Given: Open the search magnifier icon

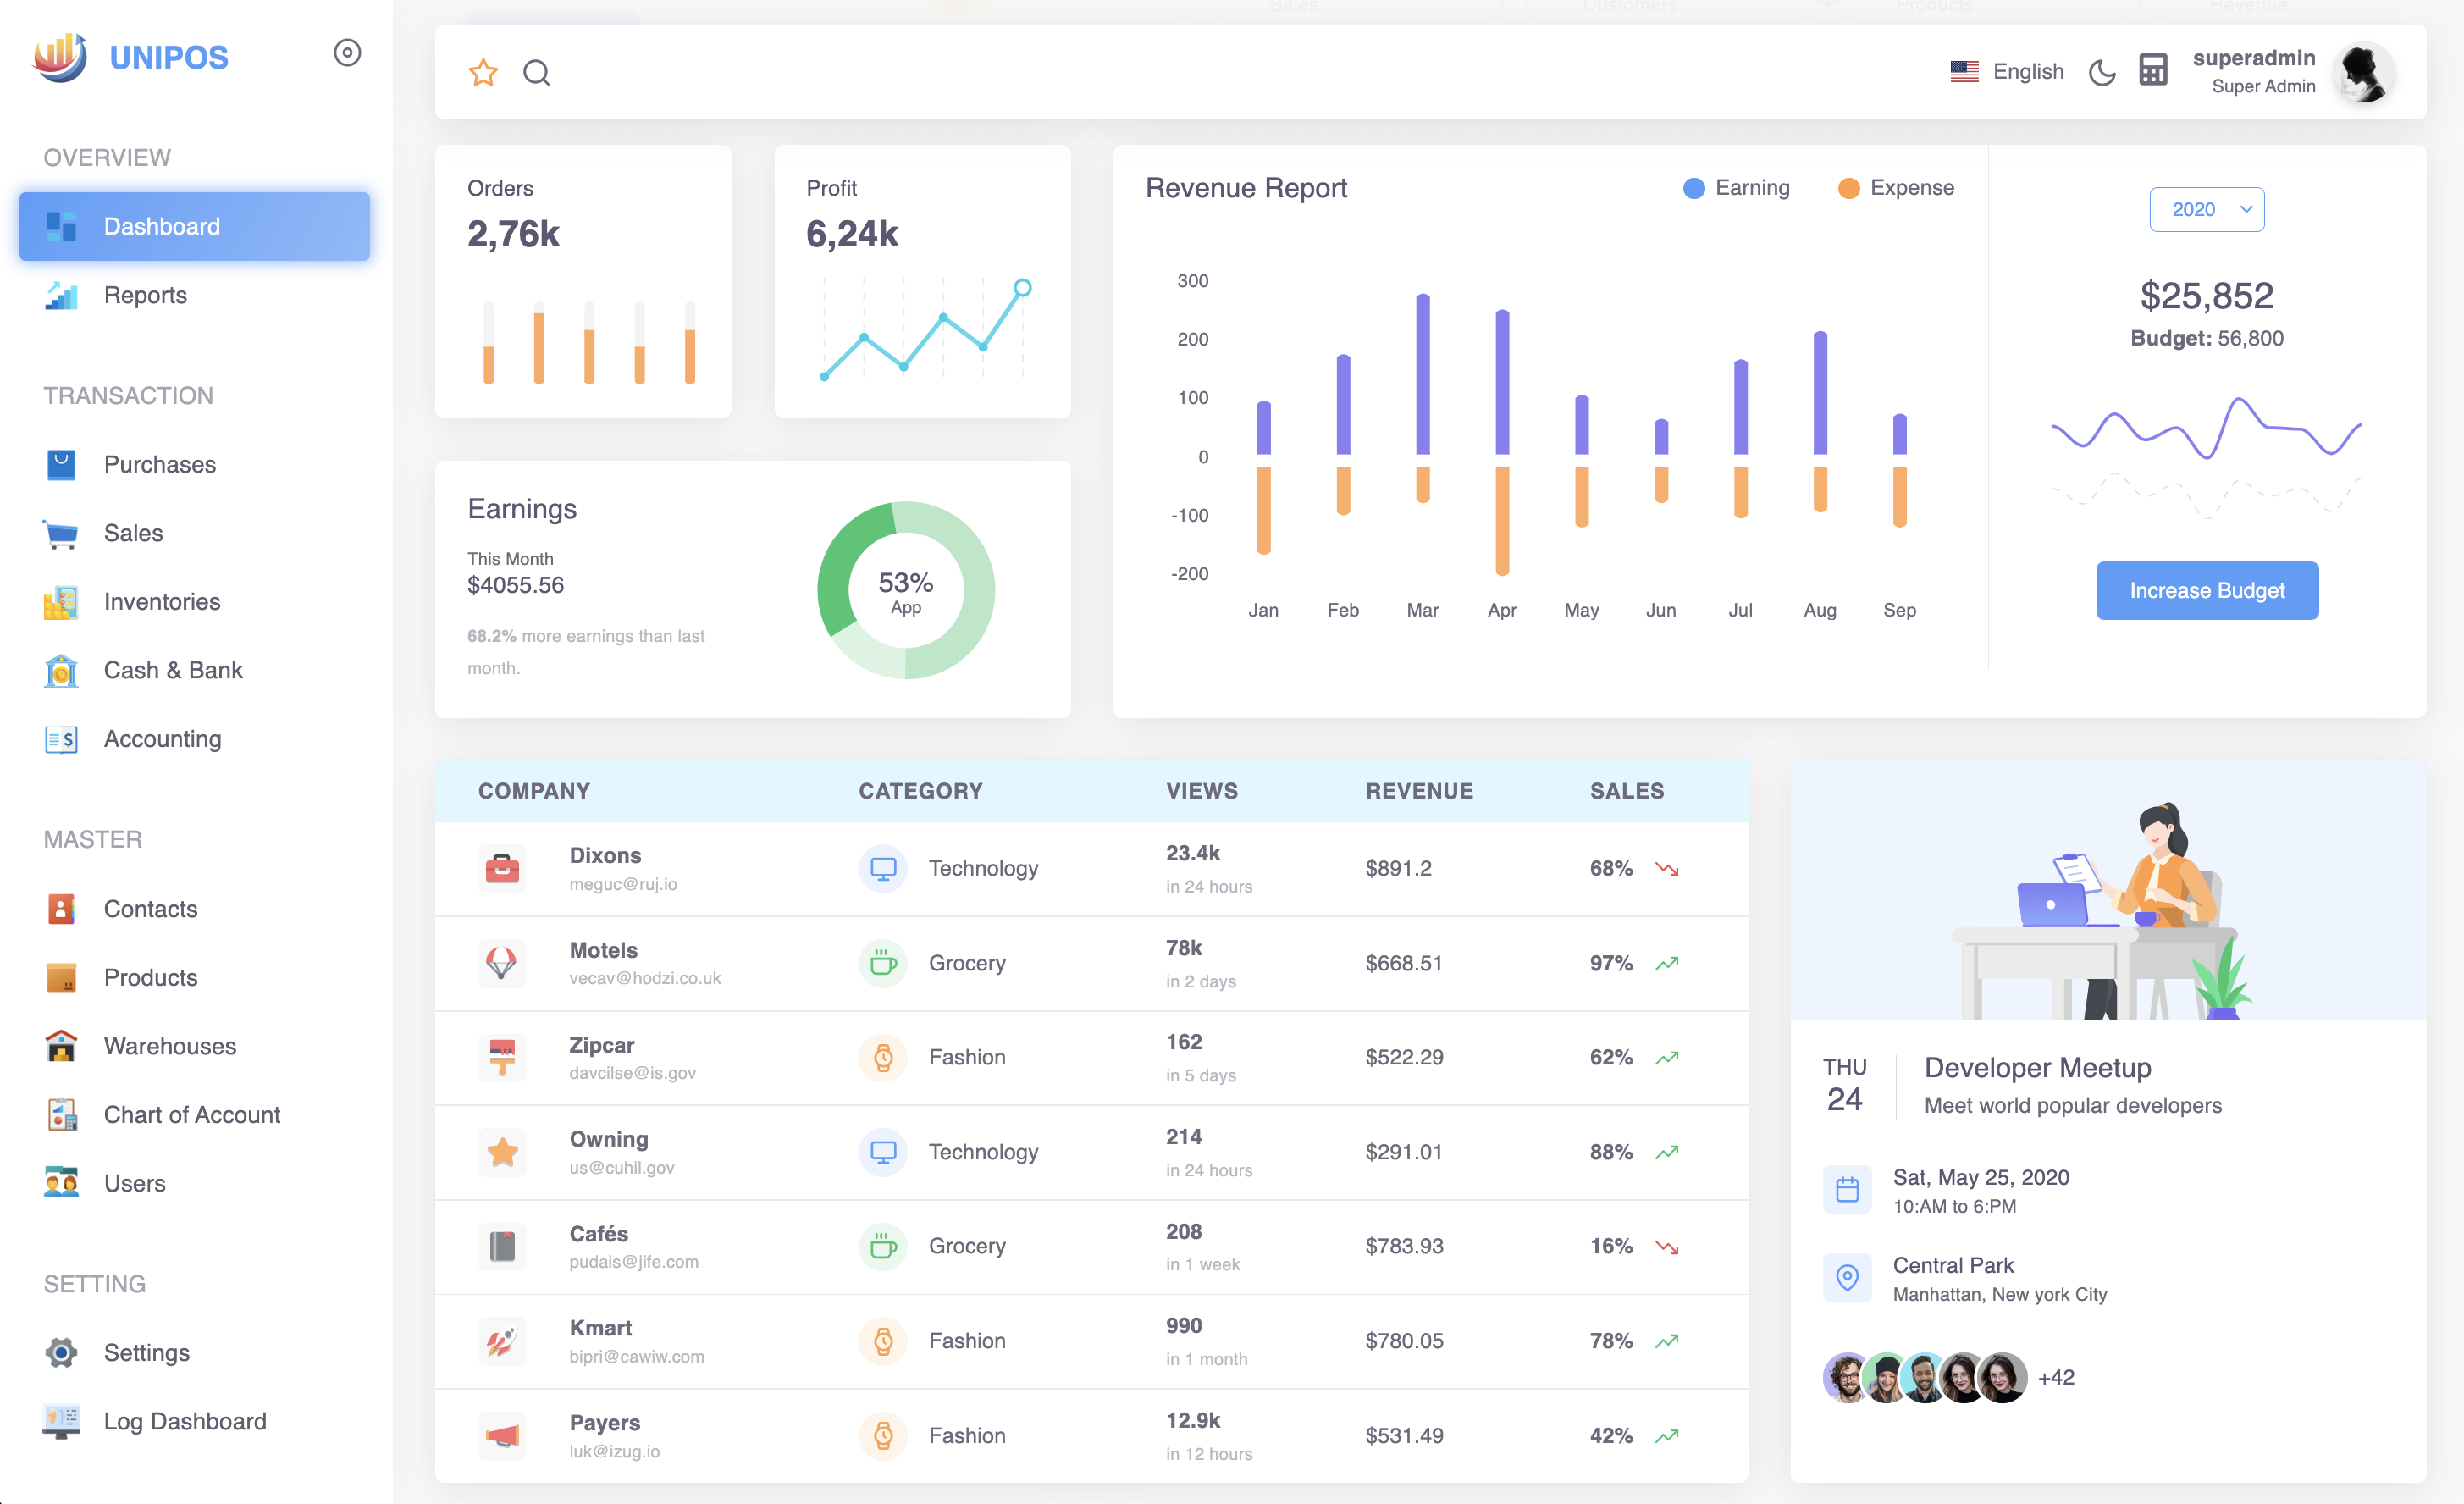Looking at the screenshot, I should tap(537, 73).
